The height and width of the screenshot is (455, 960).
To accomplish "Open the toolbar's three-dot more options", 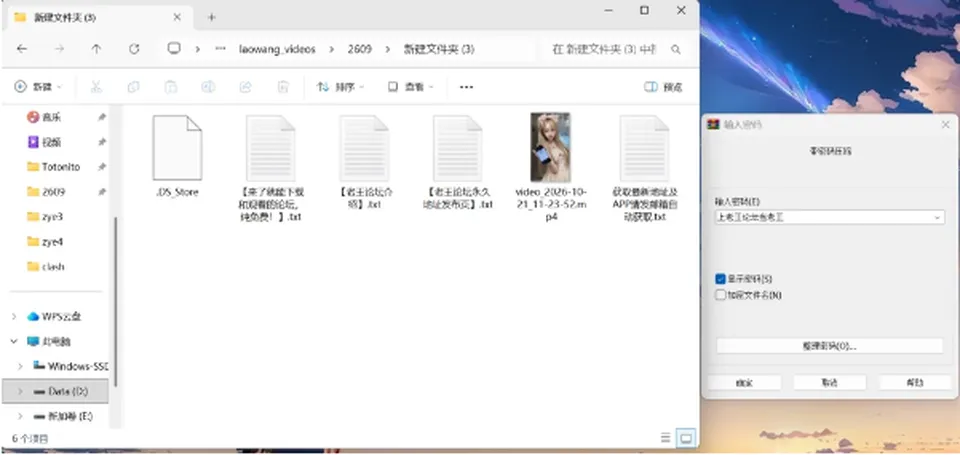I will (x=467, y=87).
